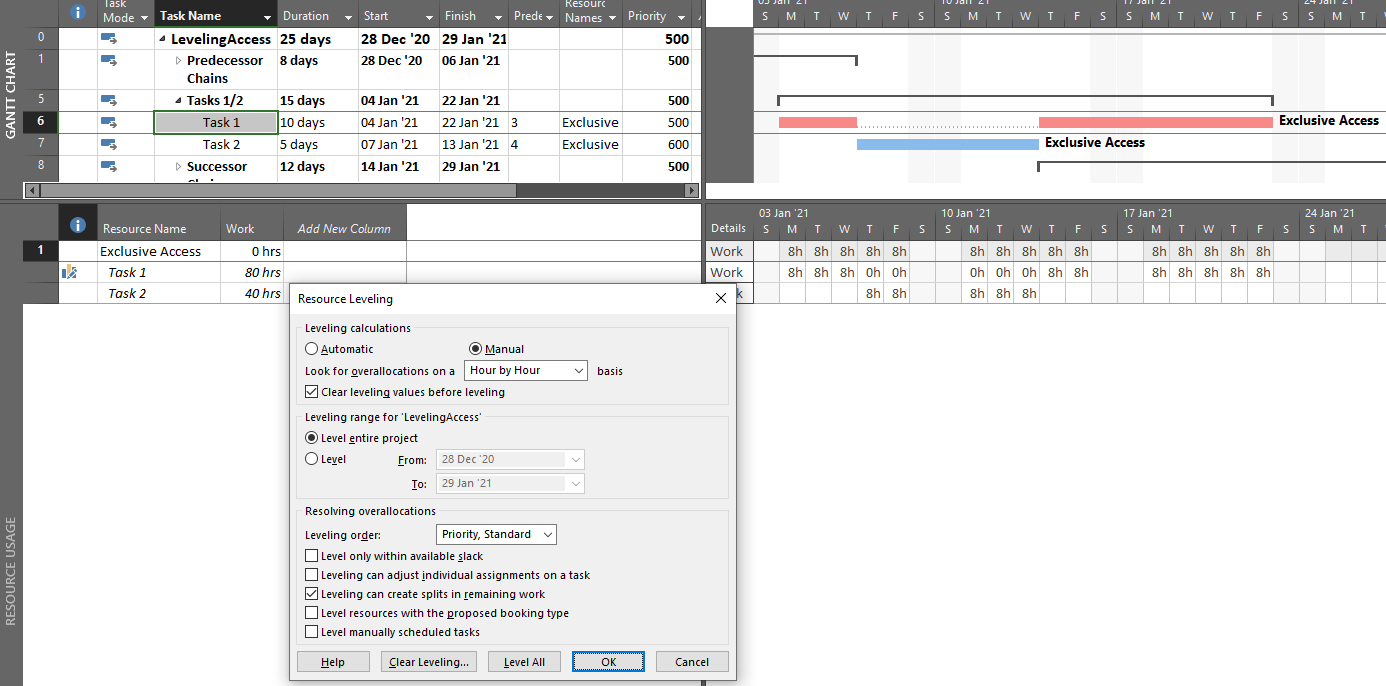Click the Clear Leveling... button
Screen dimensions: 1386x686
click(x=429, y=662)
